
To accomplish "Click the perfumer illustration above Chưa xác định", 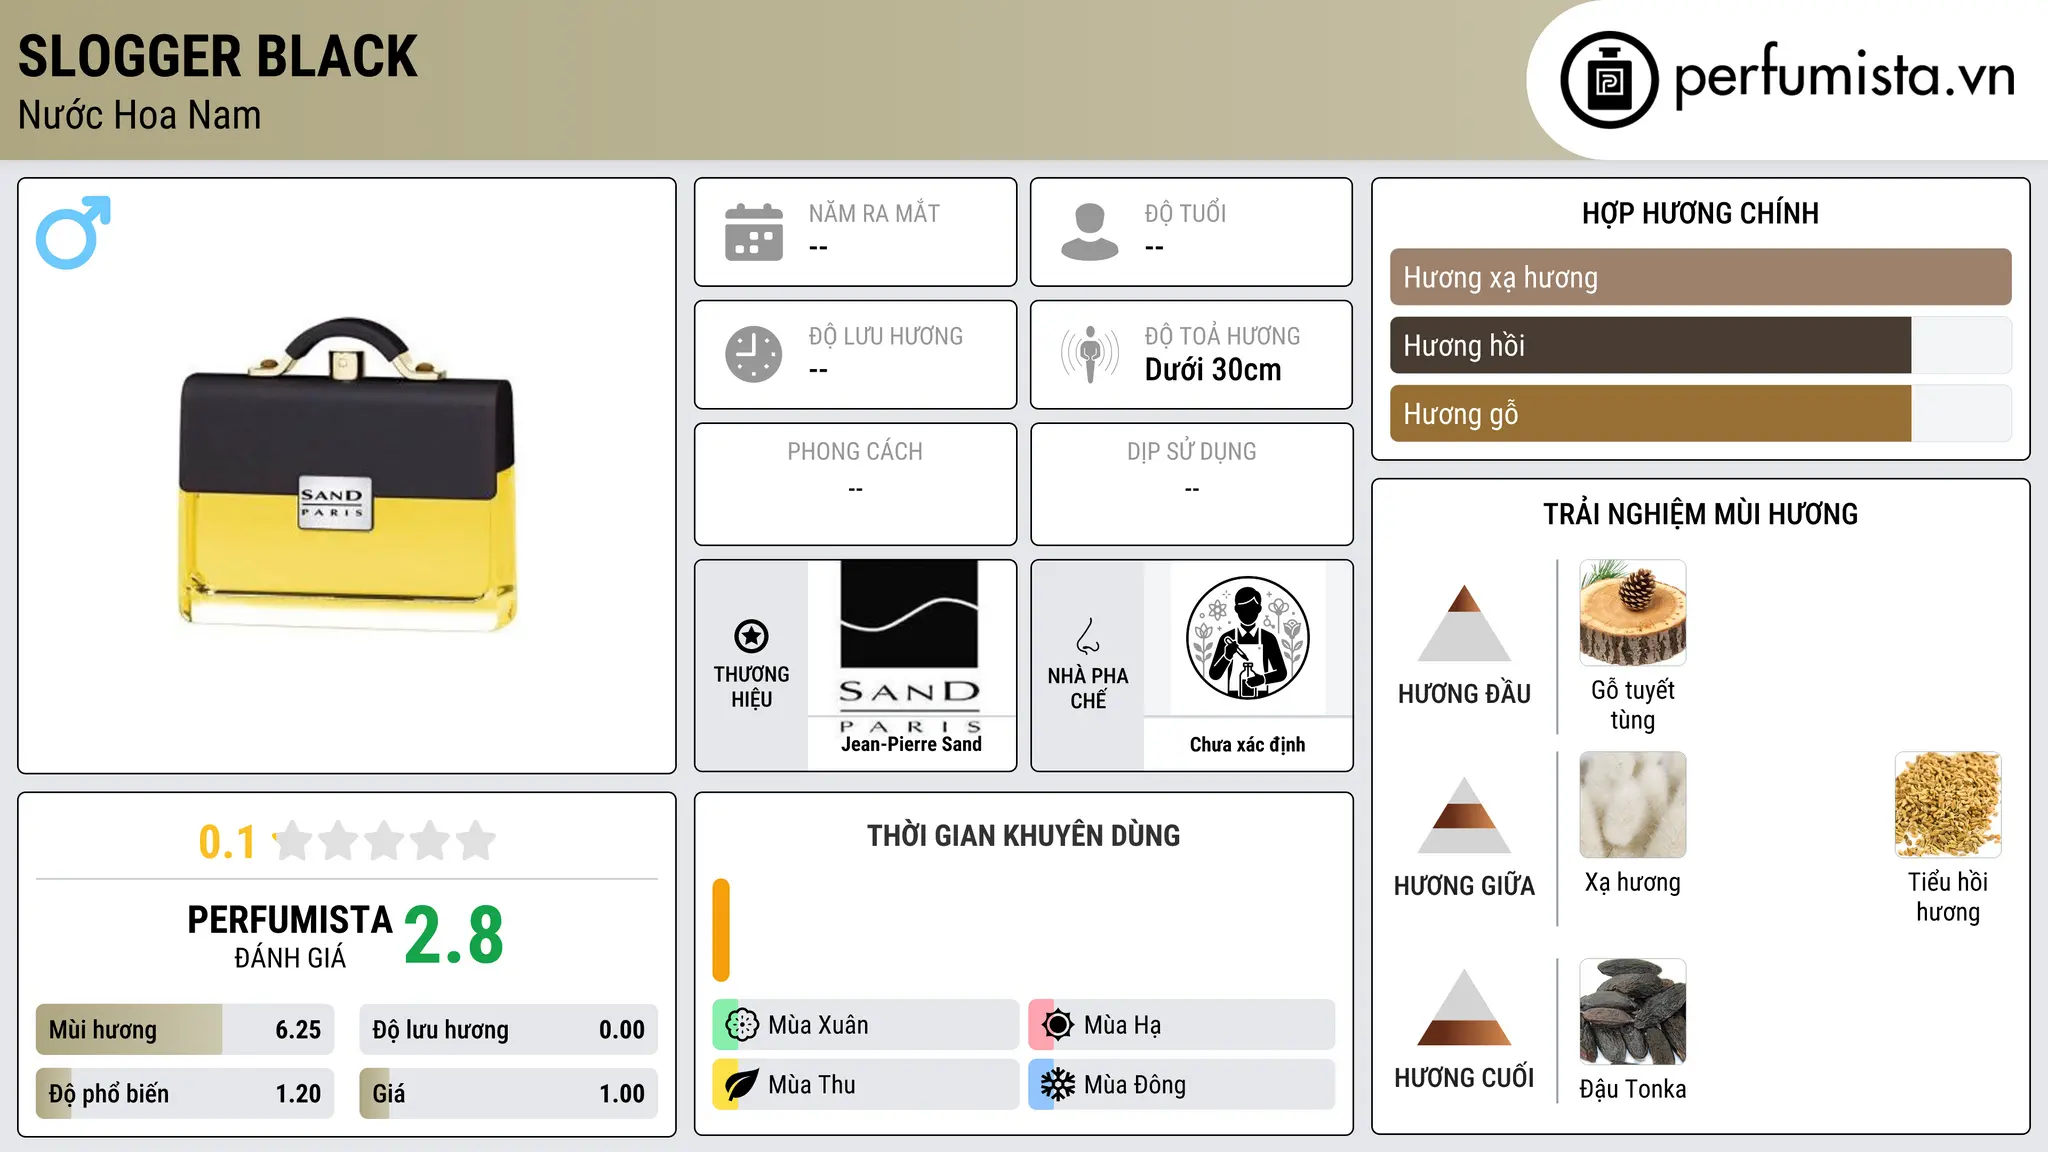I will (1247, 638).
